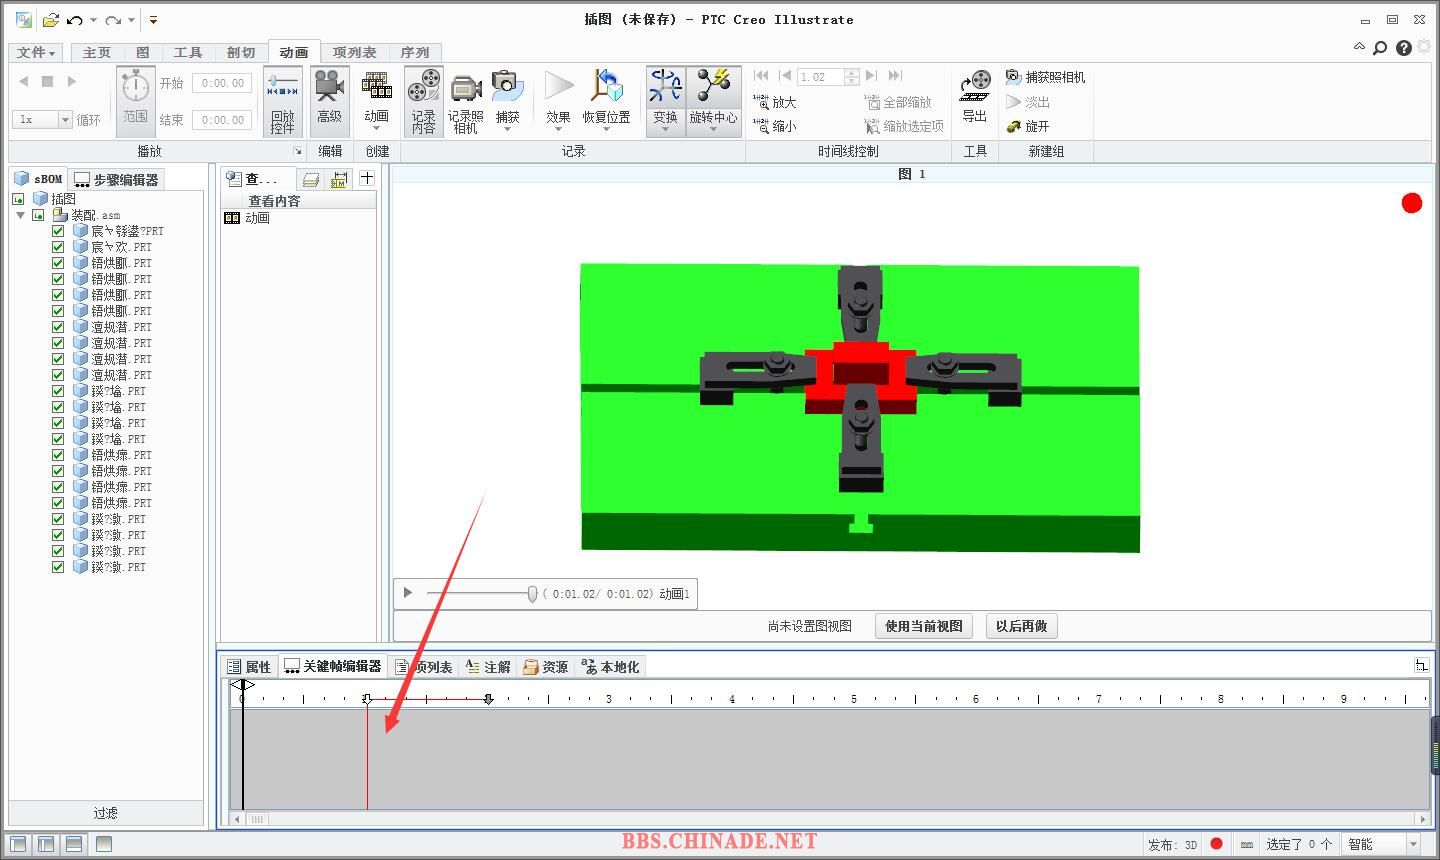Open the 步骤编辑器 panel tab
1440x860 pixels.
[x=116, y=179]
